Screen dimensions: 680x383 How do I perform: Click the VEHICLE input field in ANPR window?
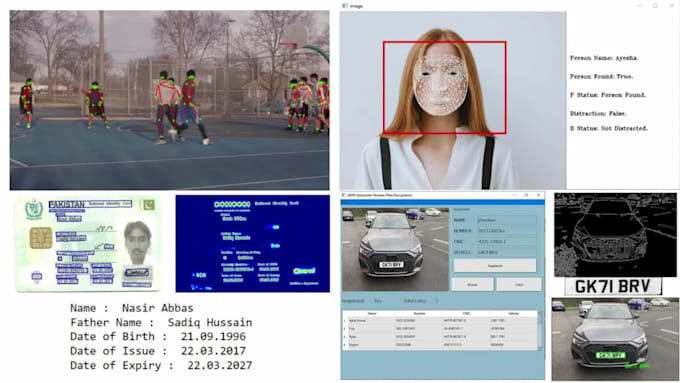507,252
